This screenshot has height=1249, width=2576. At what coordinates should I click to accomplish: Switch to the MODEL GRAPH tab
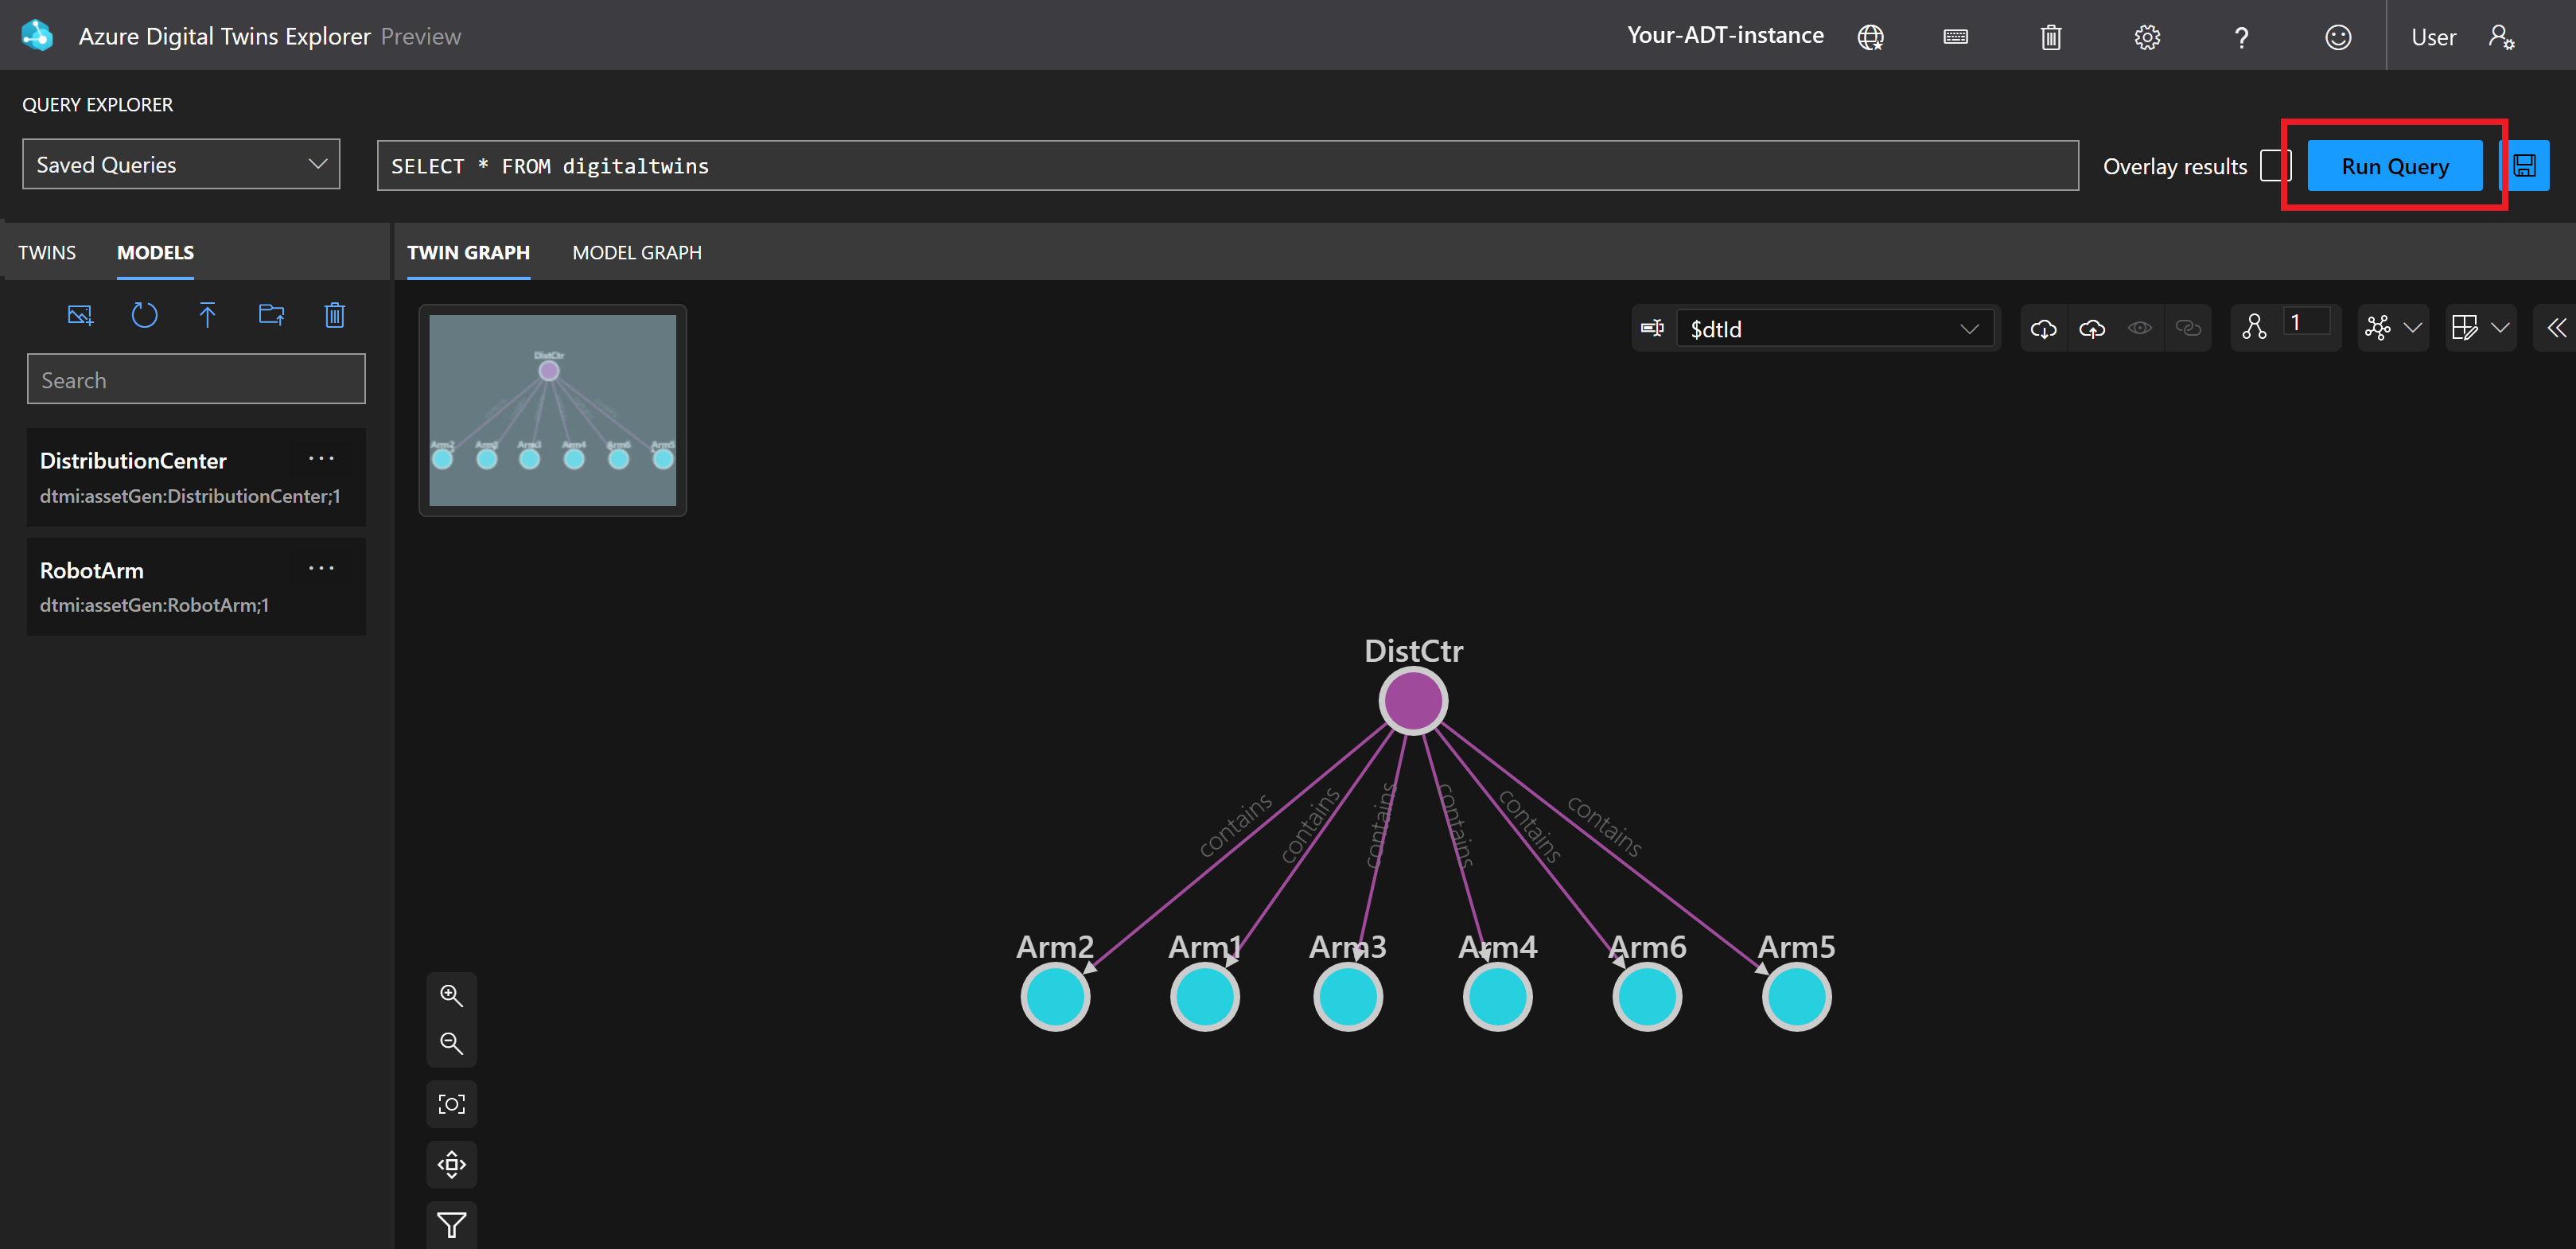tap(637, 252)
